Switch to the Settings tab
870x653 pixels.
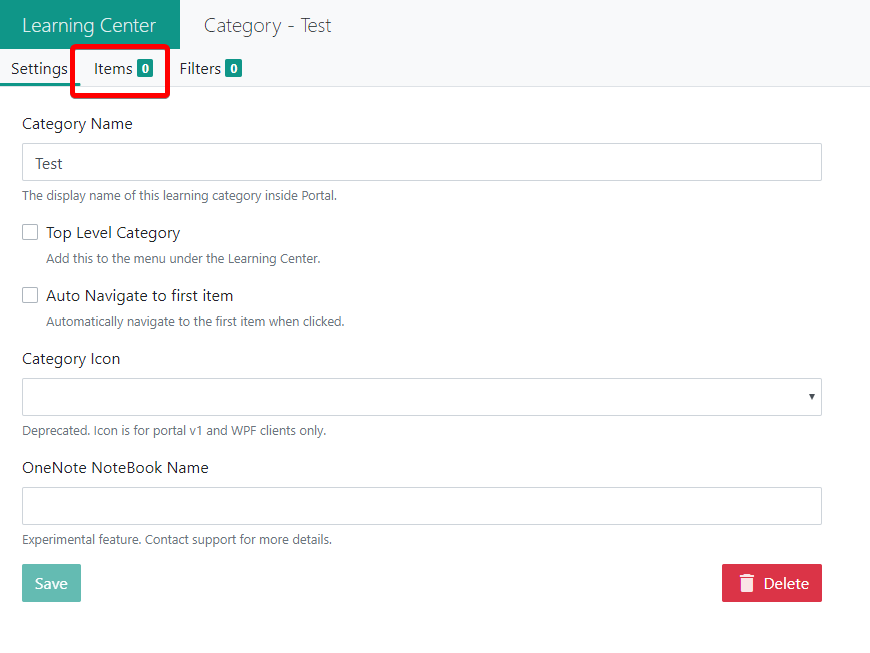coord(39,68)
